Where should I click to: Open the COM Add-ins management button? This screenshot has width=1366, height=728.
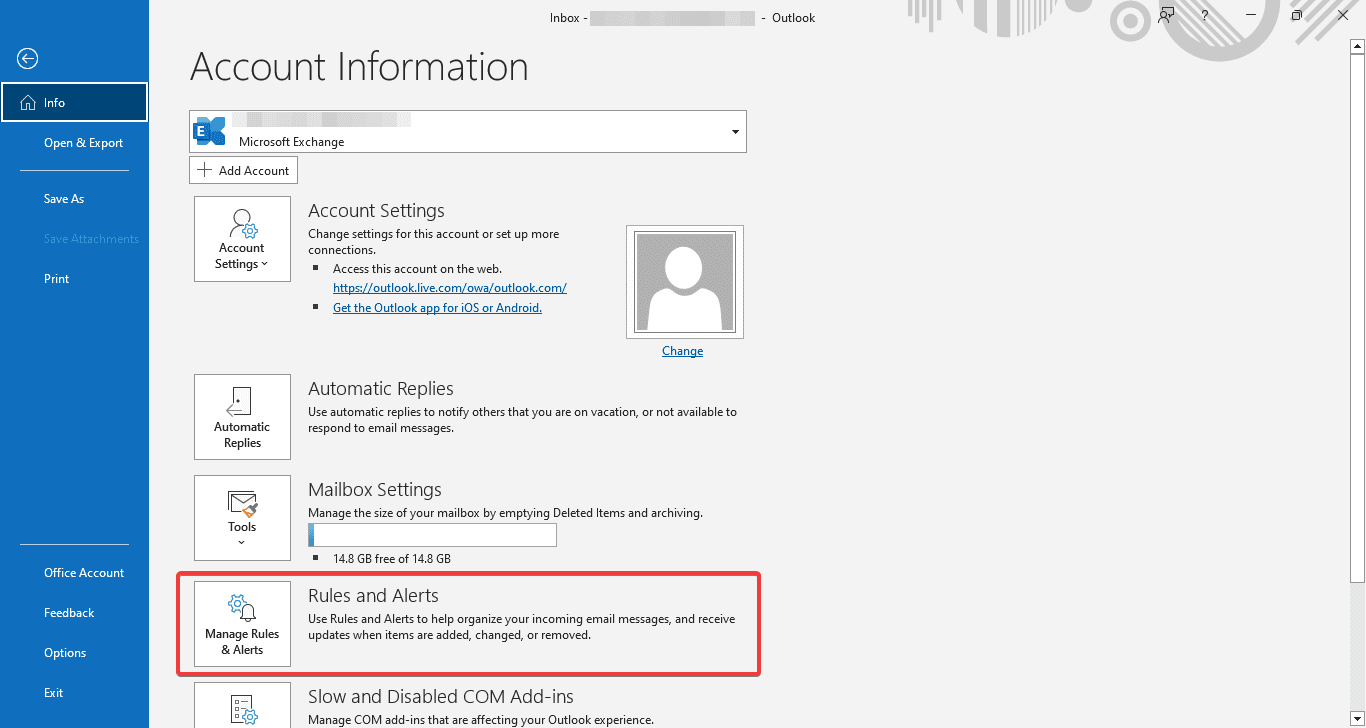point(242,705)
